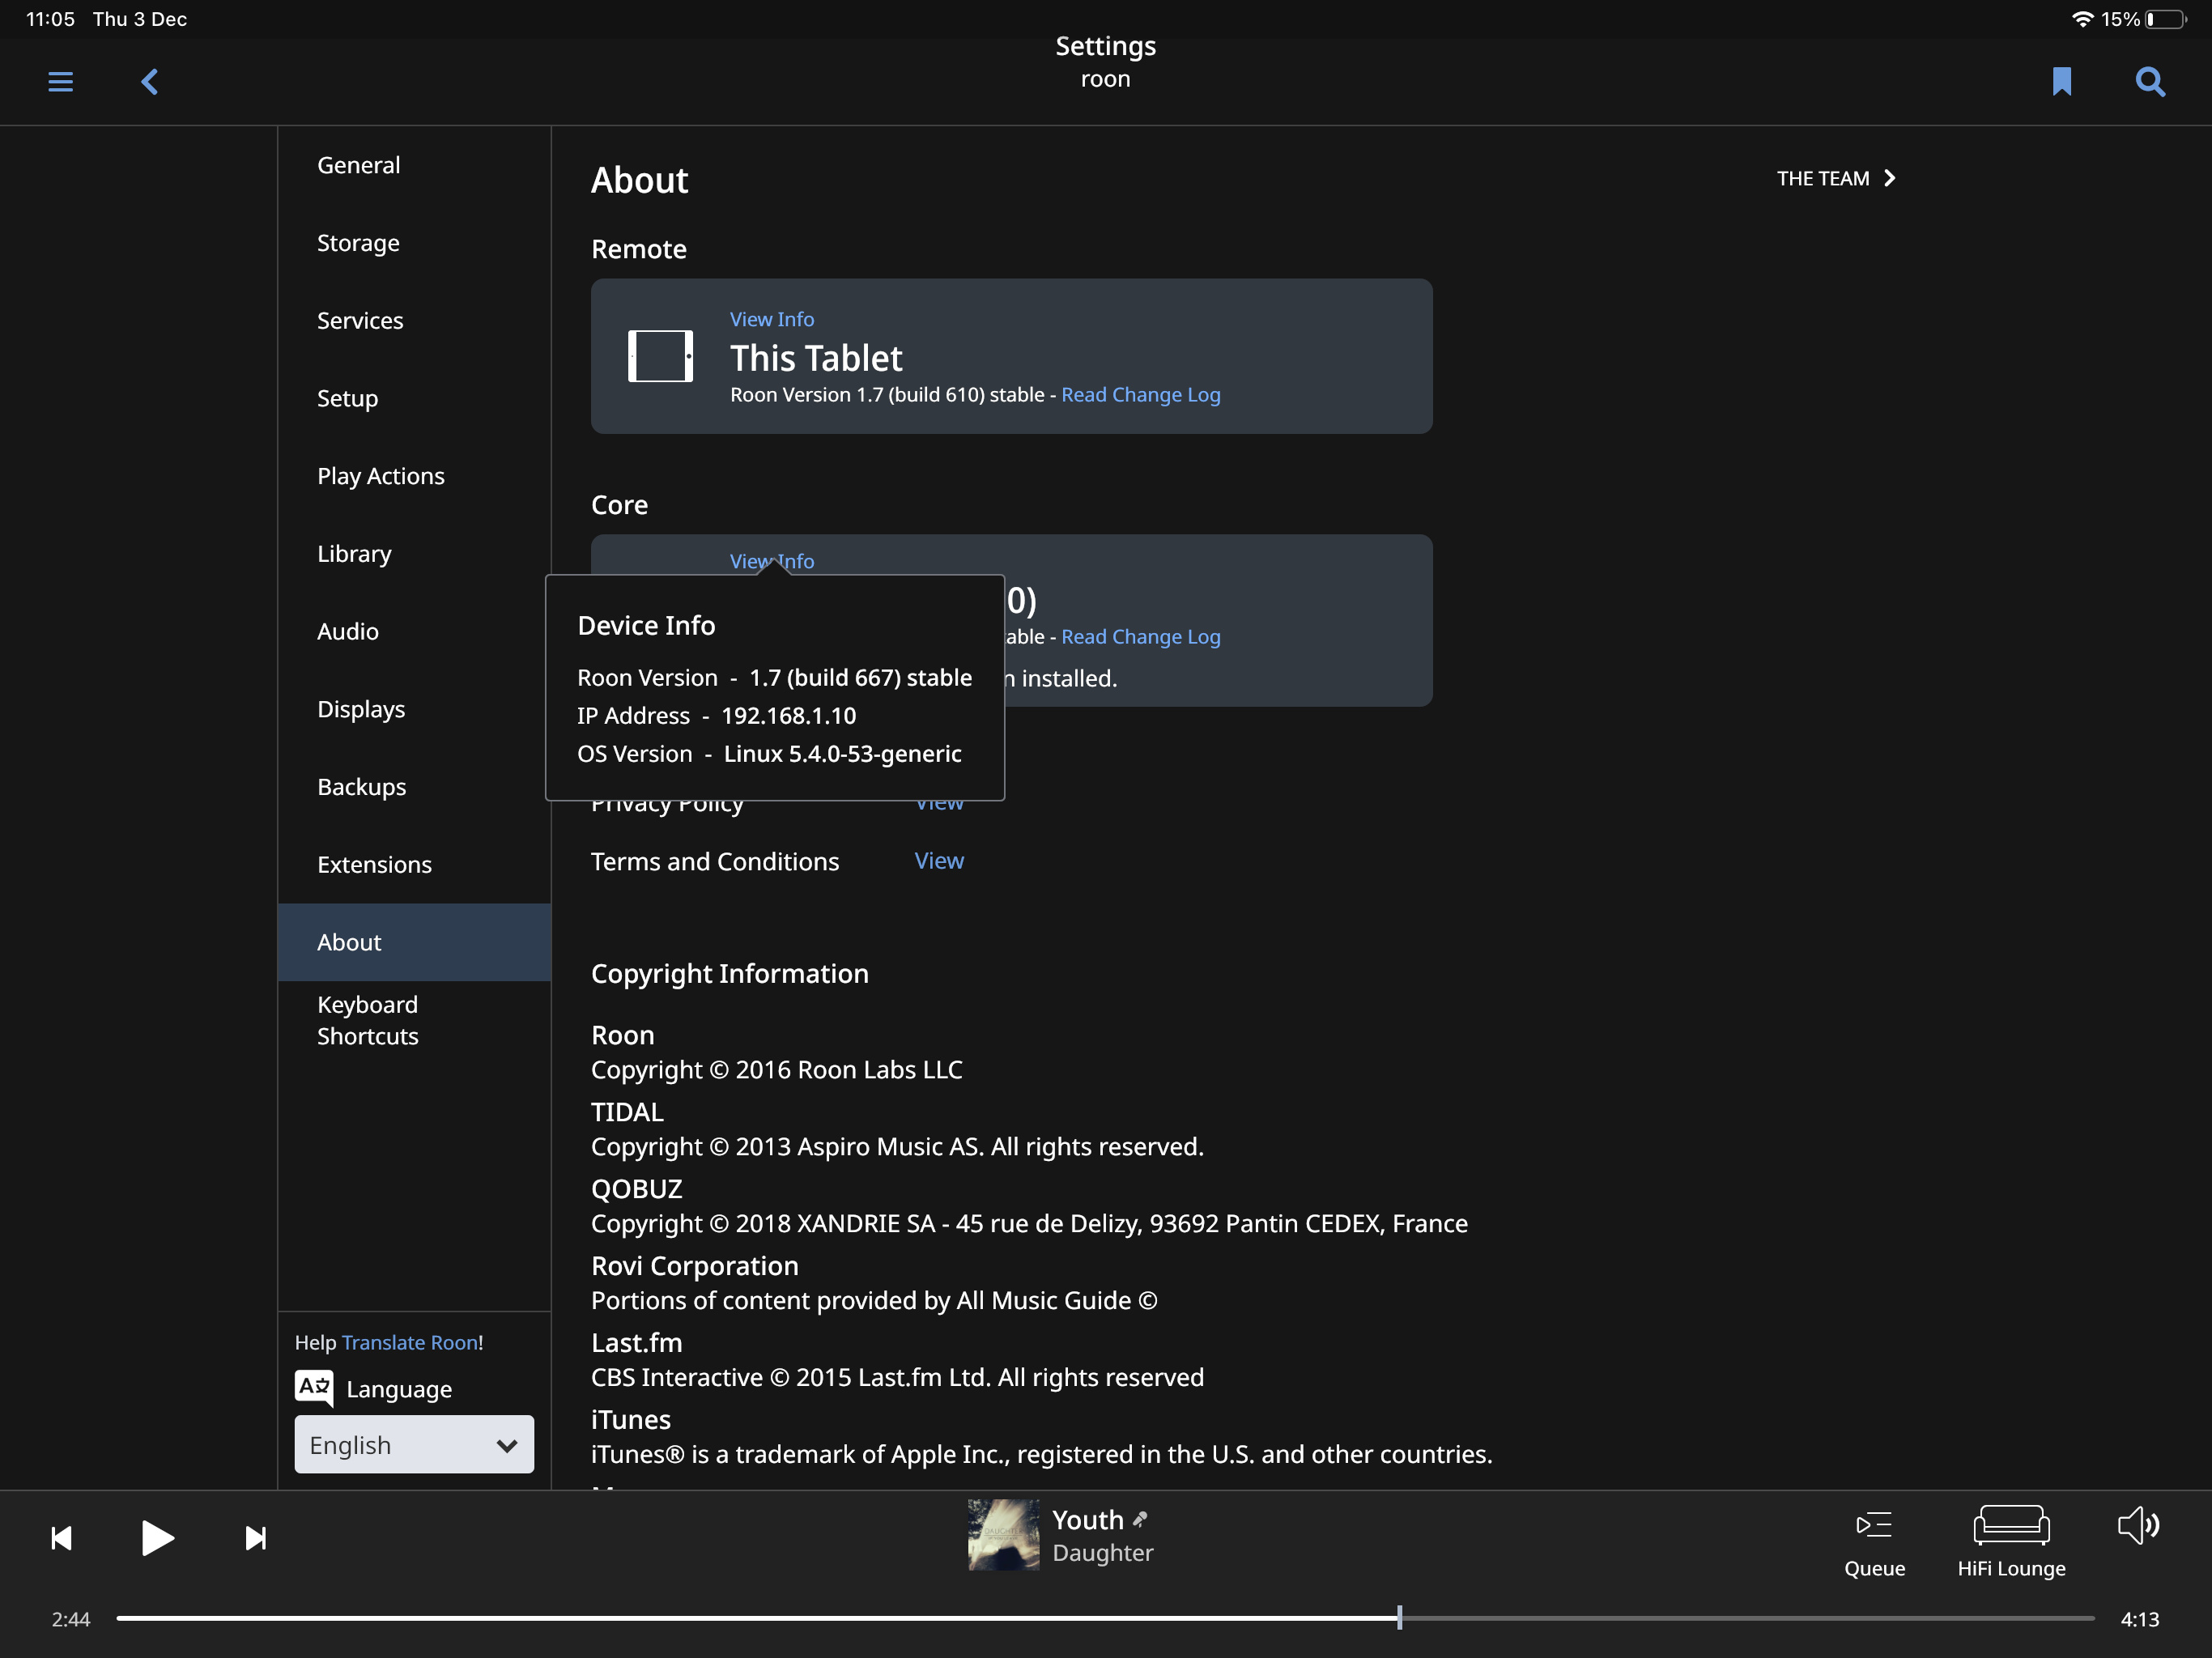Open the Displays settings tab
This screenshot has height=1658, width=2212.
click(415, 709)
